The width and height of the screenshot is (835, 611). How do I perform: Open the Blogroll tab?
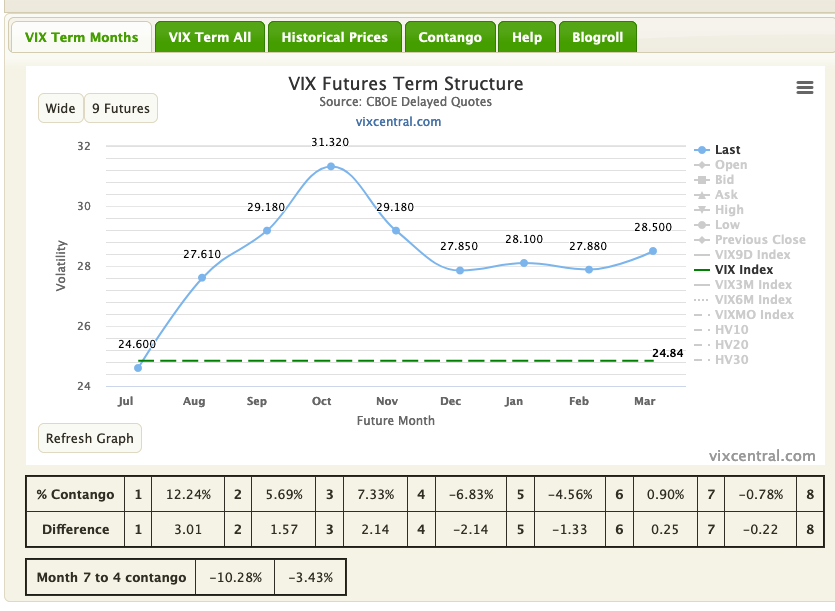pyautogui.click(x=597, y=37)
